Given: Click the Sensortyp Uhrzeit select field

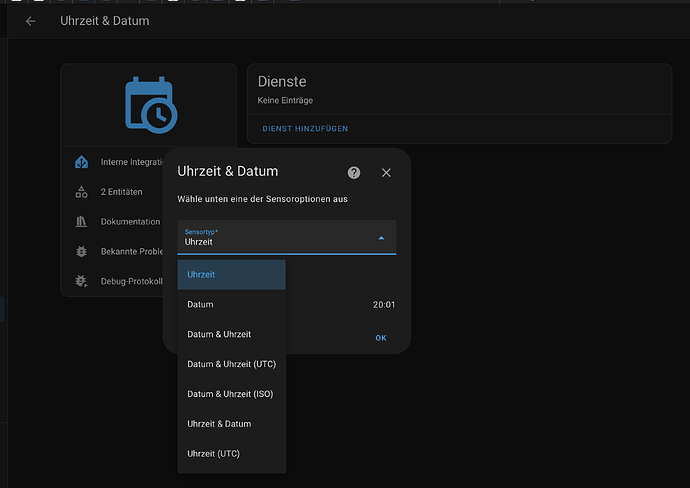Looking at the screenshot, I should pos(286,237).
